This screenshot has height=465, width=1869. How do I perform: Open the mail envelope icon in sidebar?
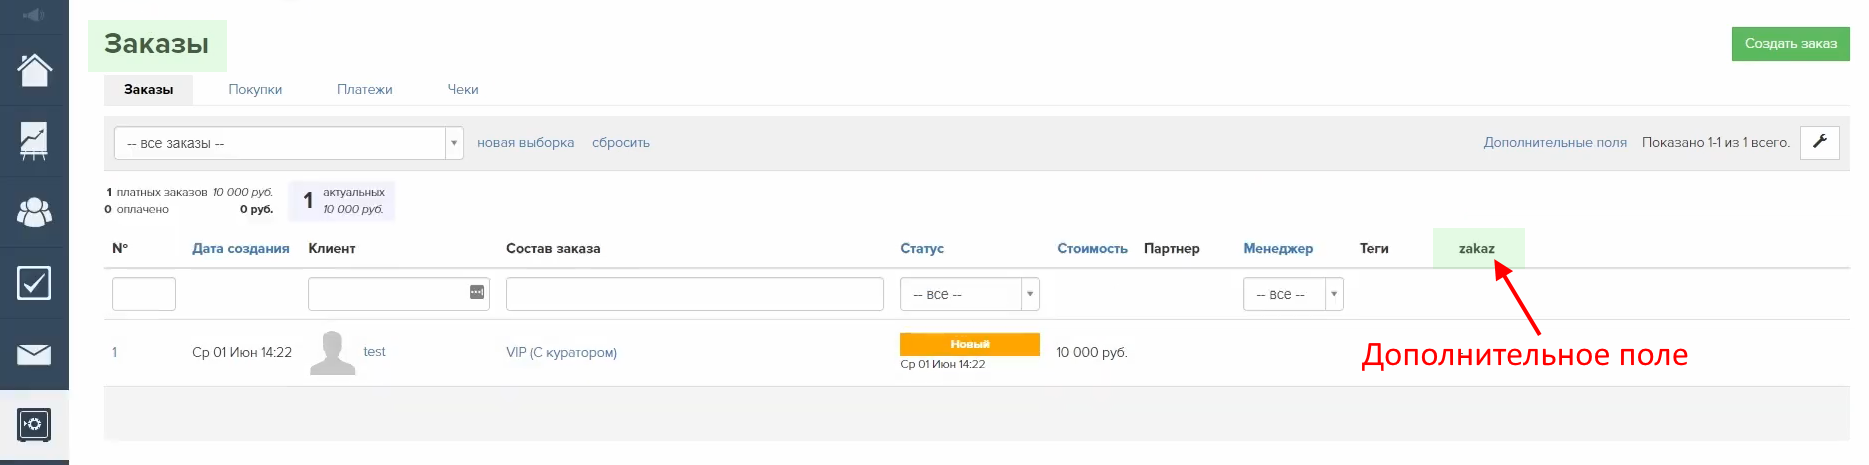(34, 354)
